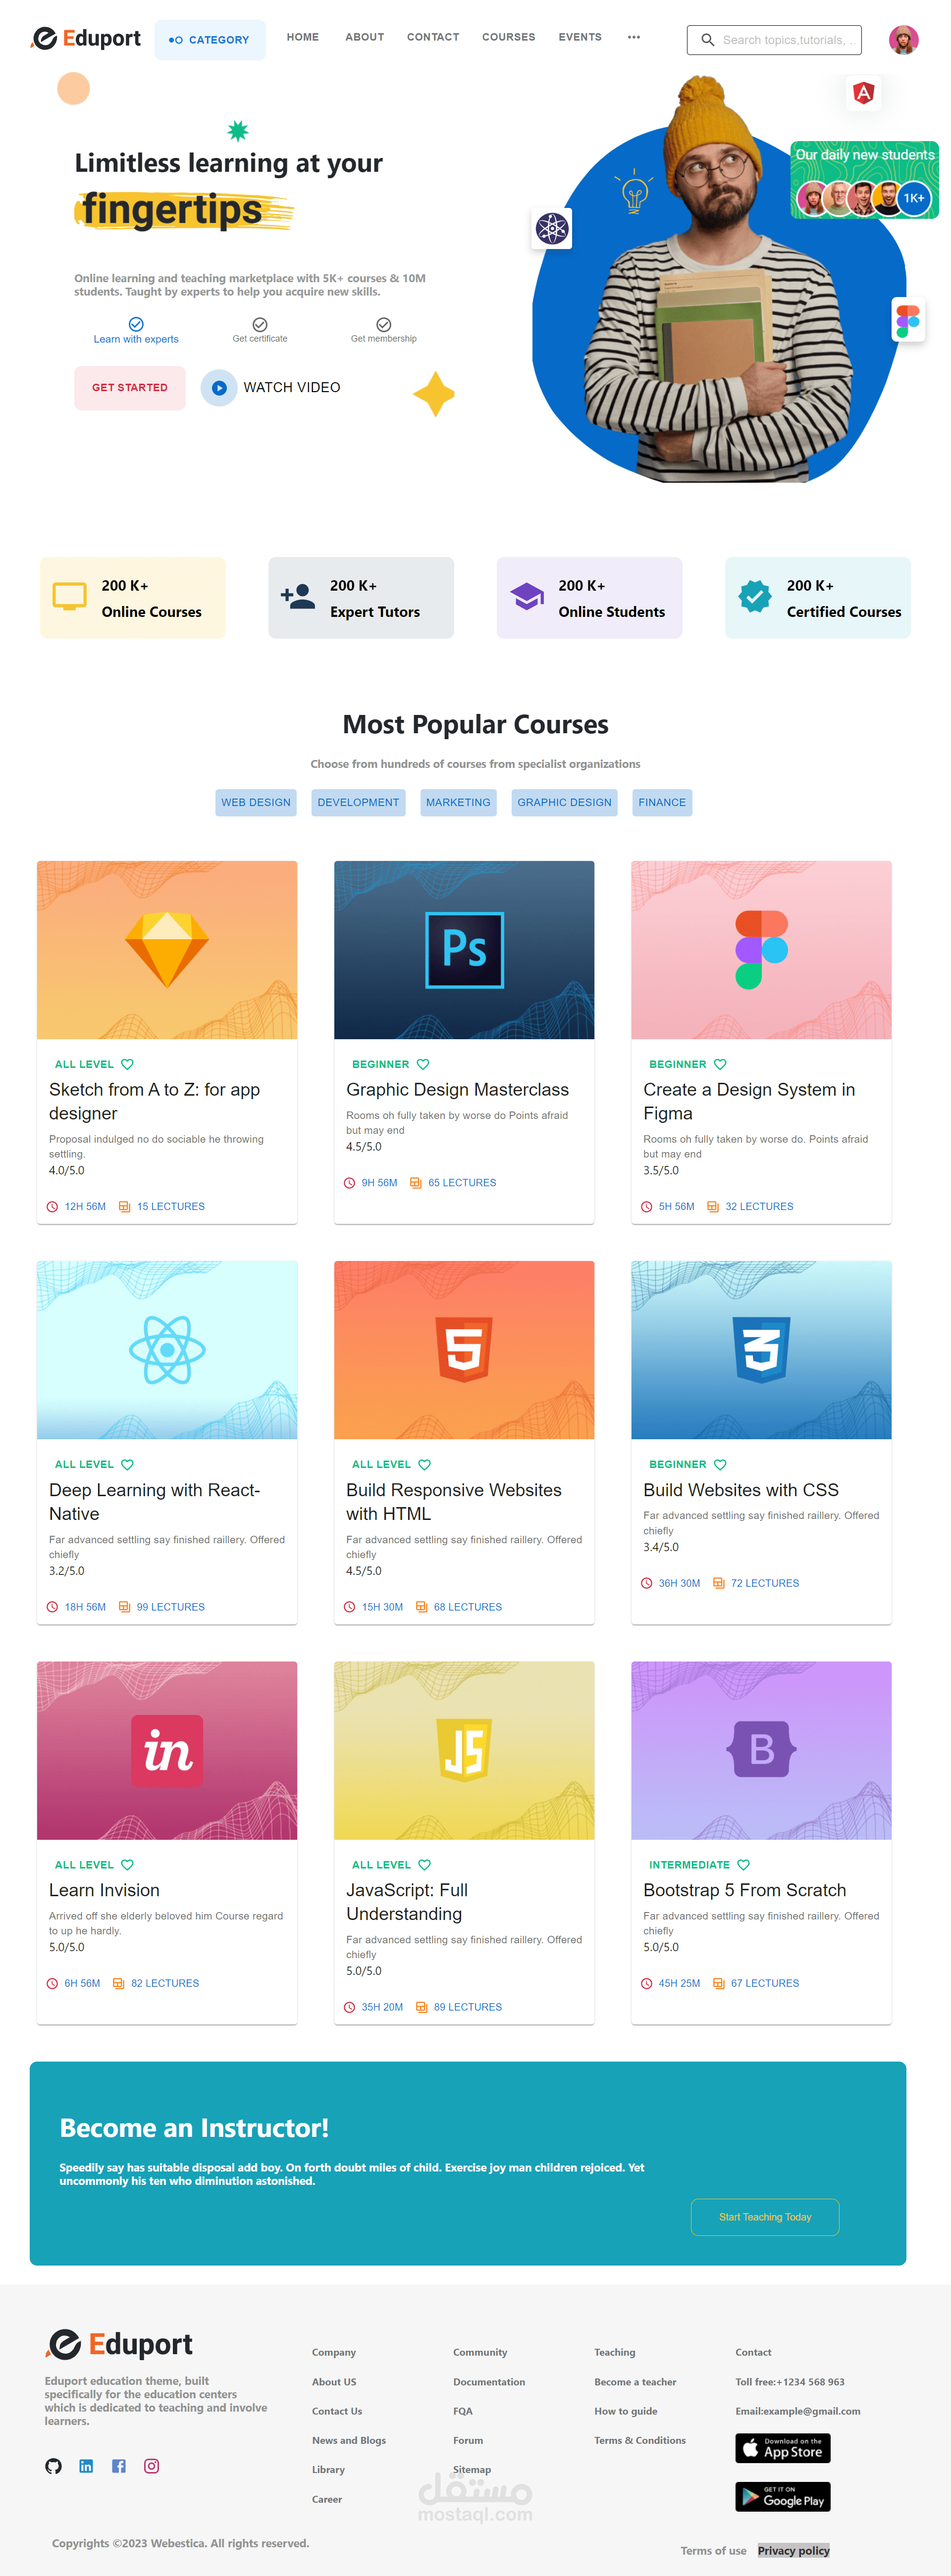The image size is (951, 2576).
Task: Open the Photoshop course thumbnail
Action: tap(464, 950)
